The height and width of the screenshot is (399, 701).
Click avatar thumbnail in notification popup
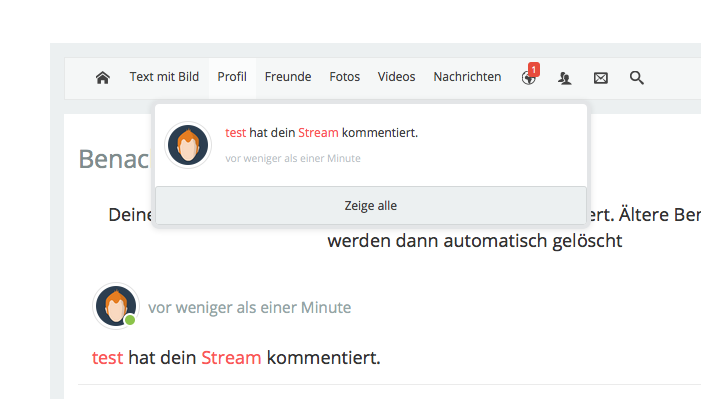pos(188,145)
